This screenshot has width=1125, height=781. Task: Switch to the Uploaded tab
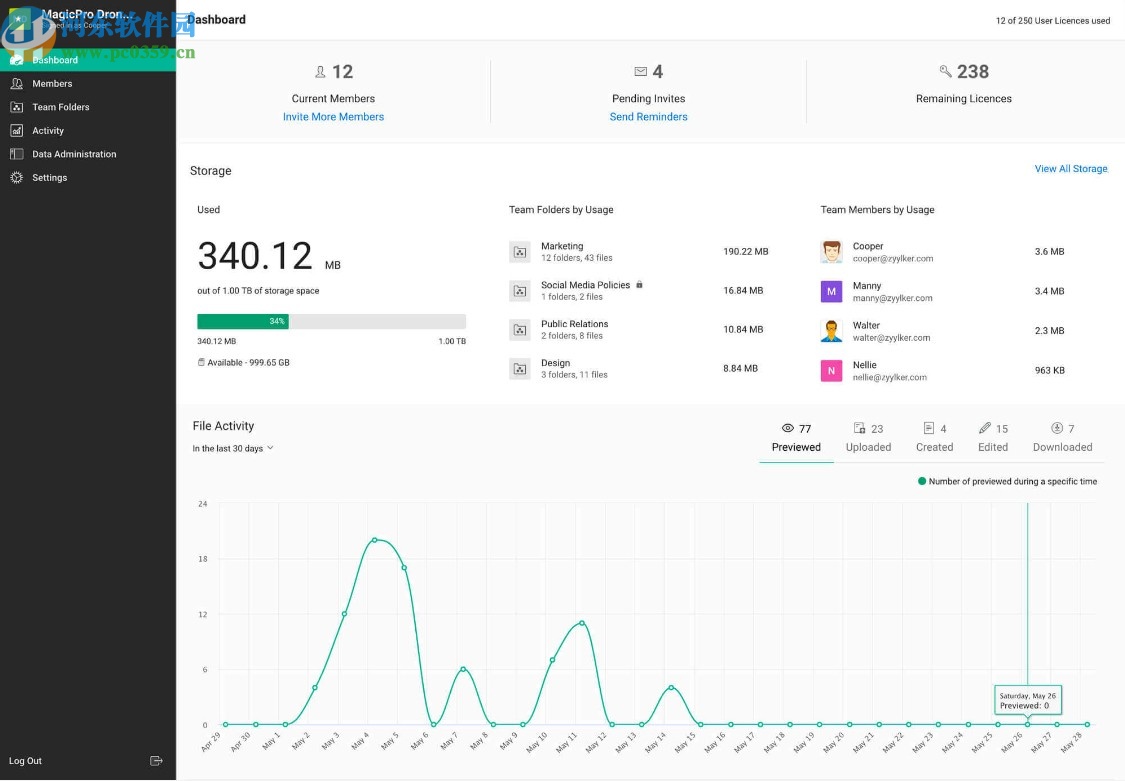click(x=867, y=447)
